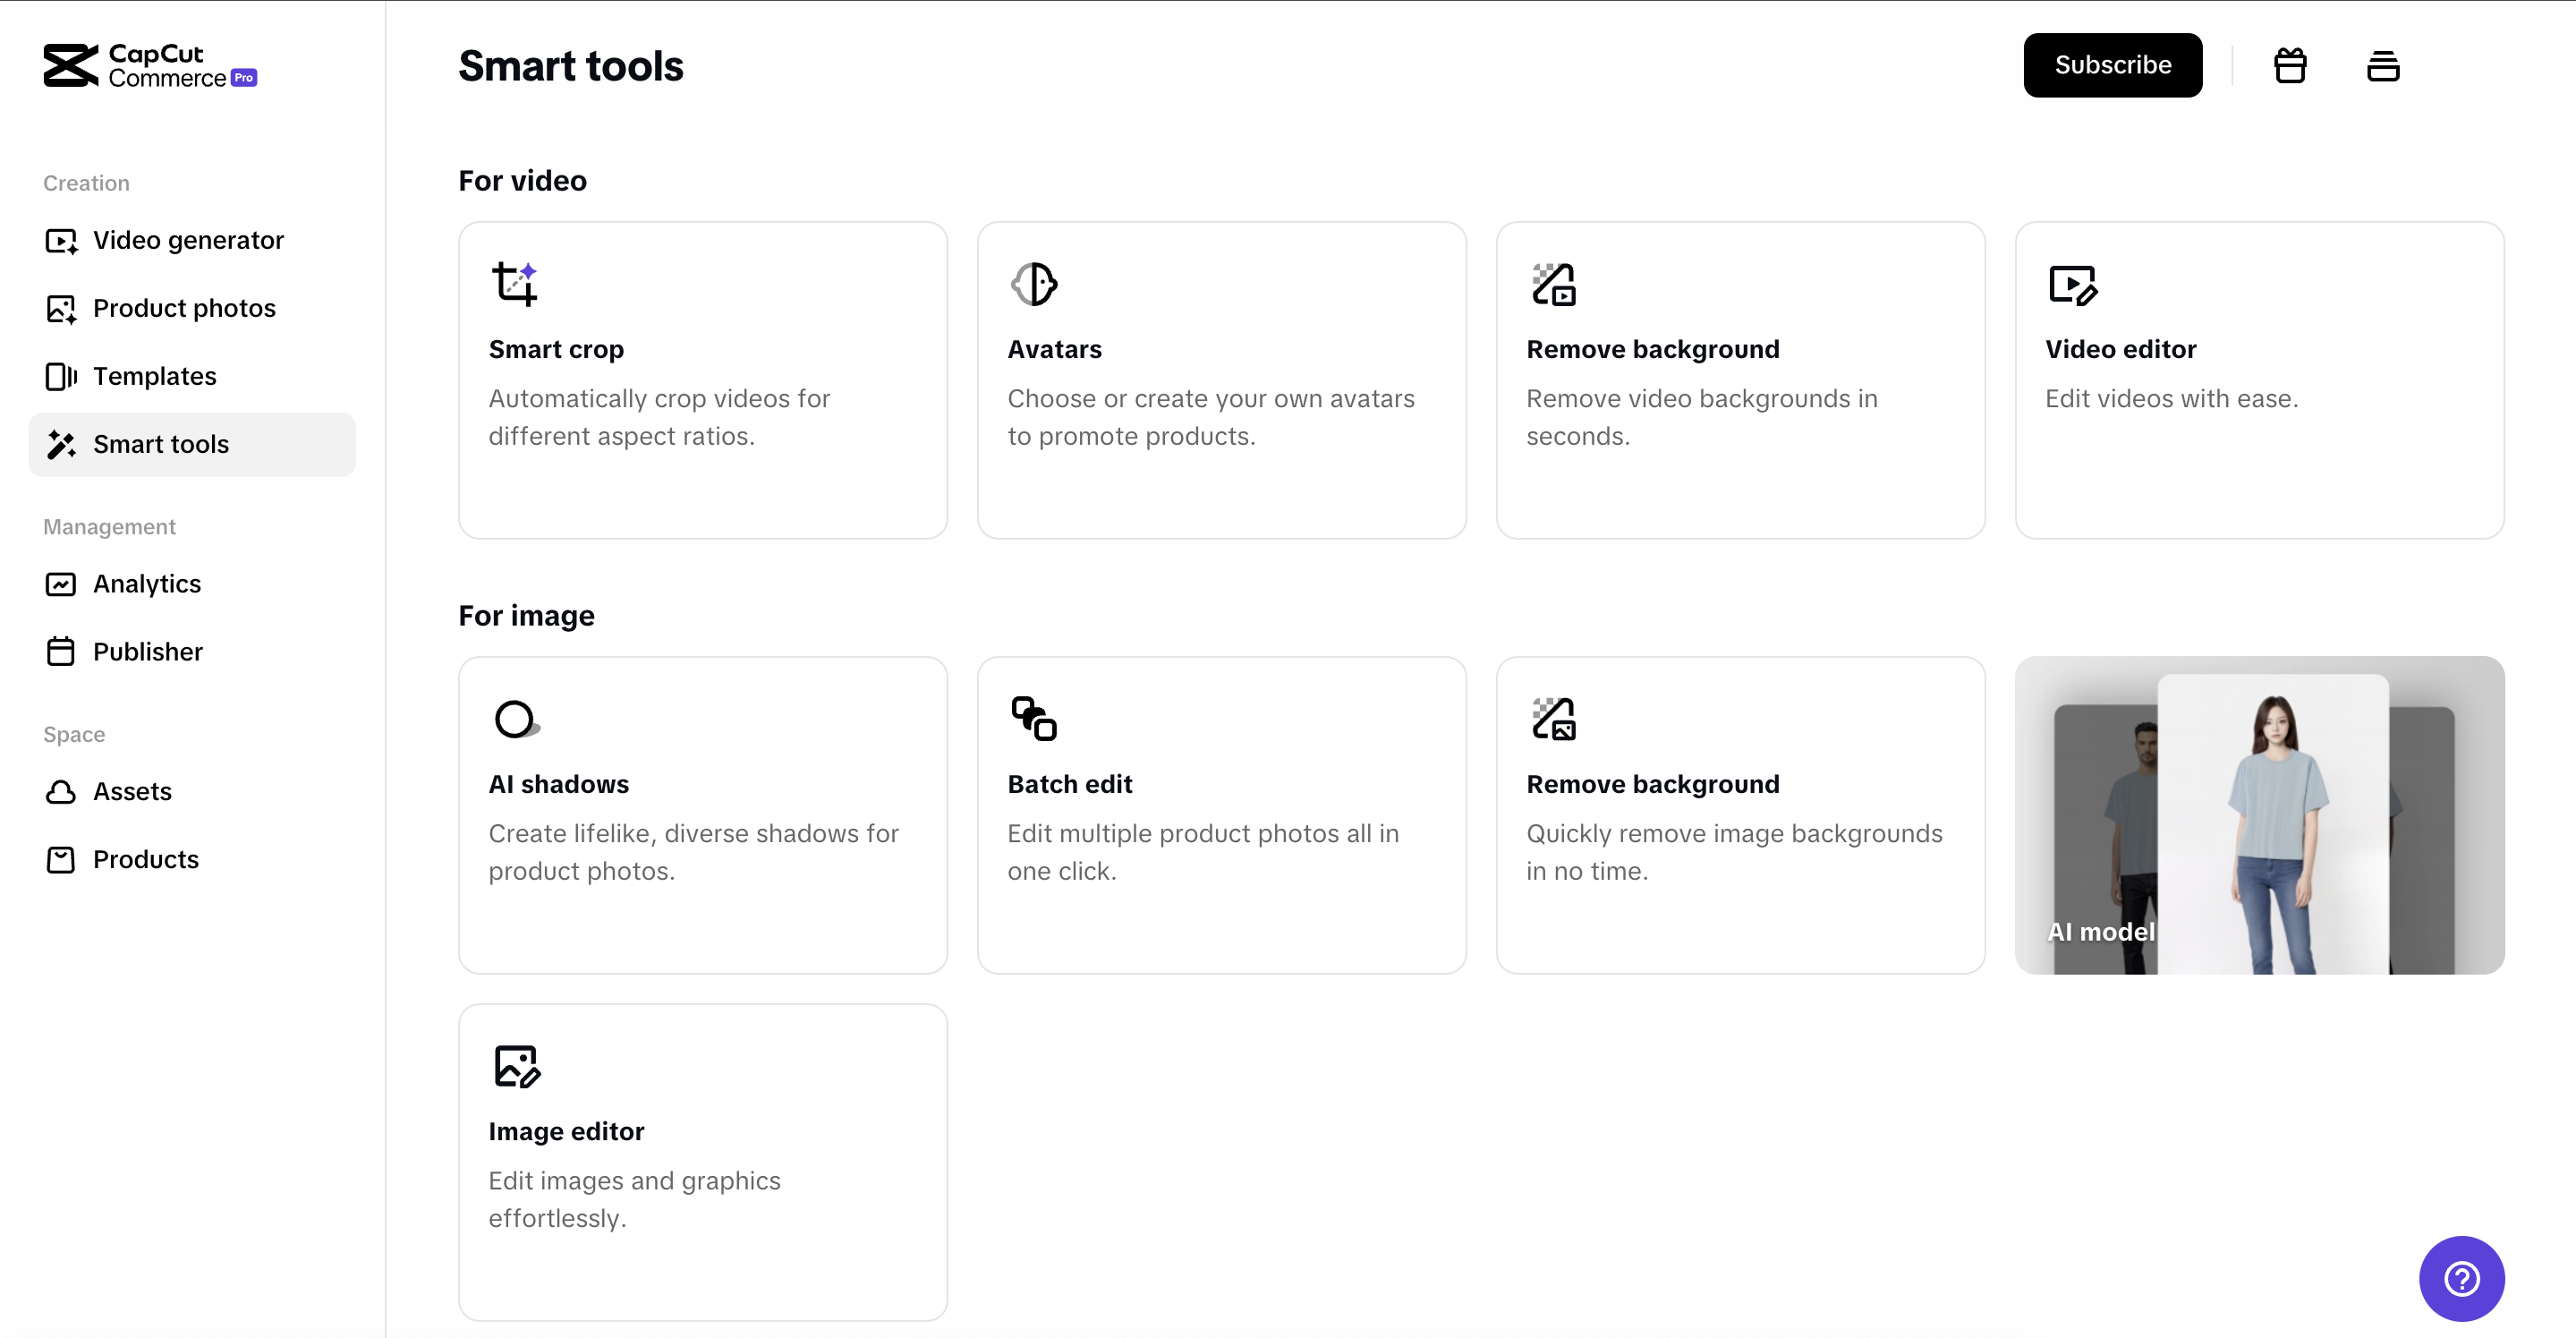Click the AI shadows circle icon
This screenshot has width=2576, height=1338.
tap(516, 718)
